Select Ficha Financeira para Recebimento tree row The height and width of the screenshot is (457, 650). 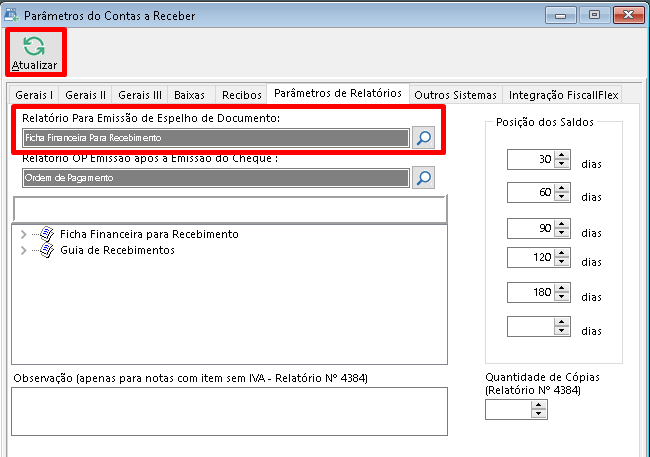tap(149, 234)
